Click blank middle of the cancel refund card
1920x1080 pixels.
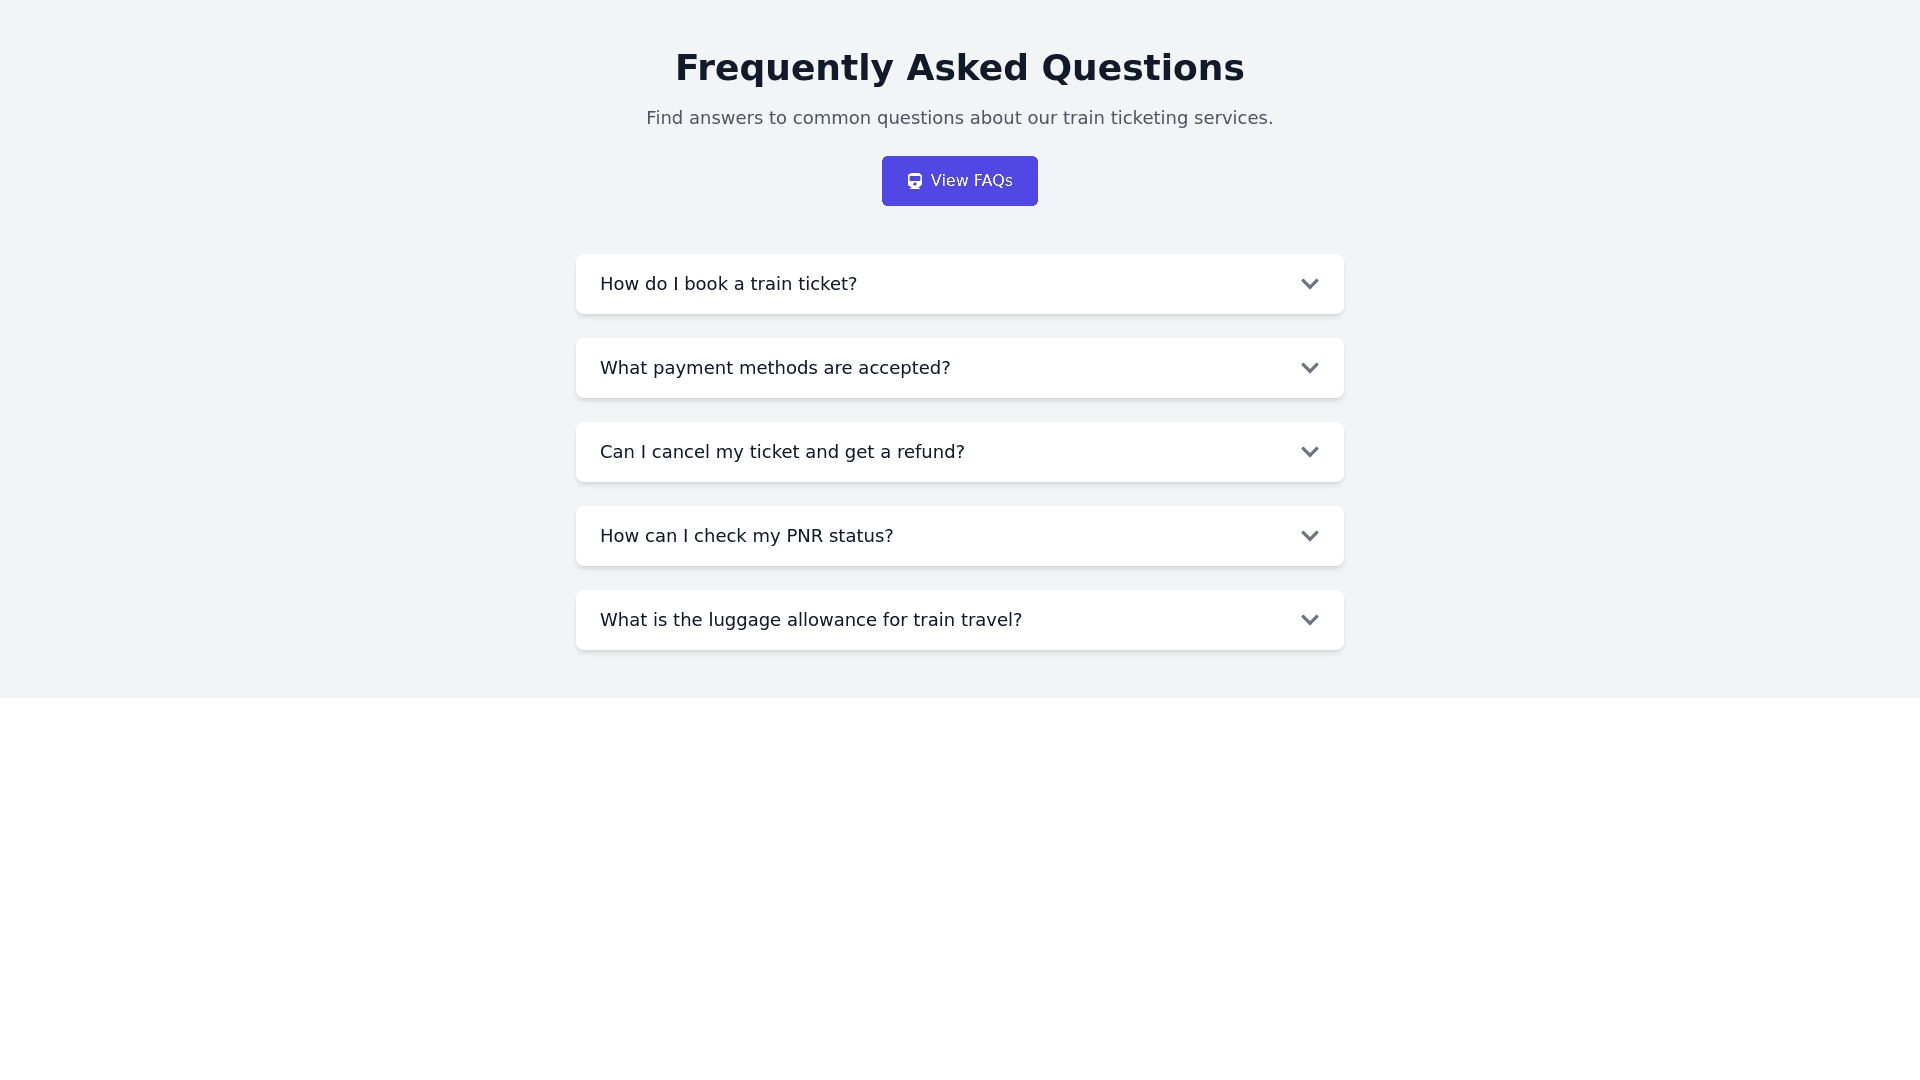[x=1130, y=452]
